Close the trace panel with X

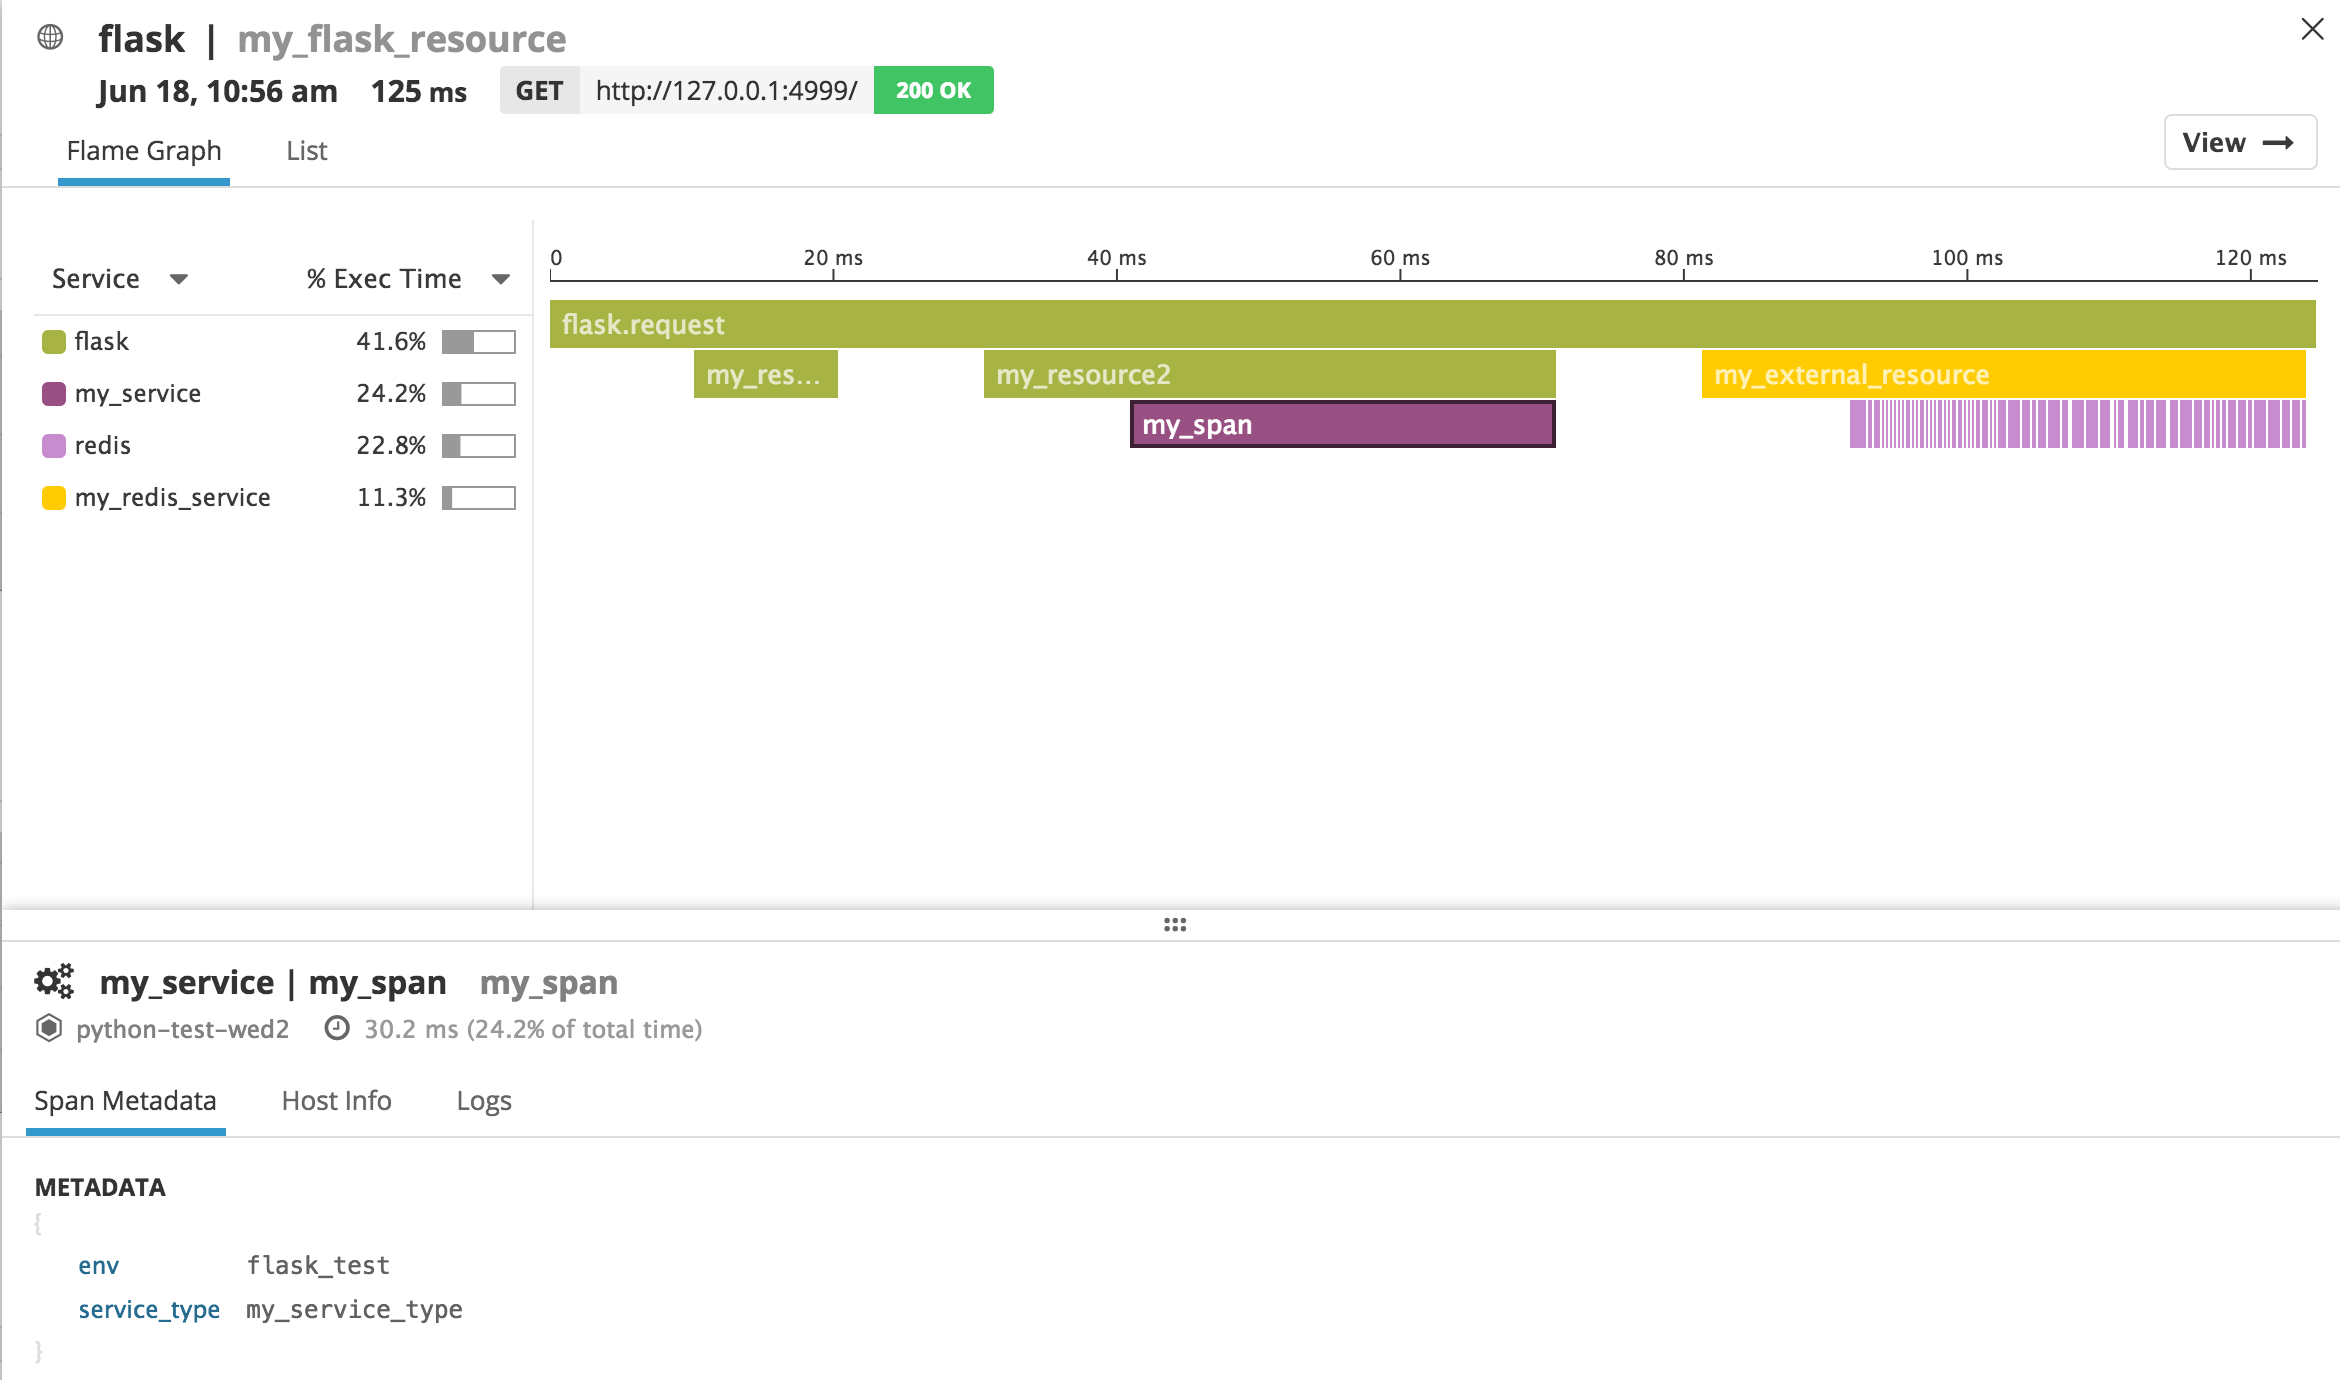[x=2312, y=29]
